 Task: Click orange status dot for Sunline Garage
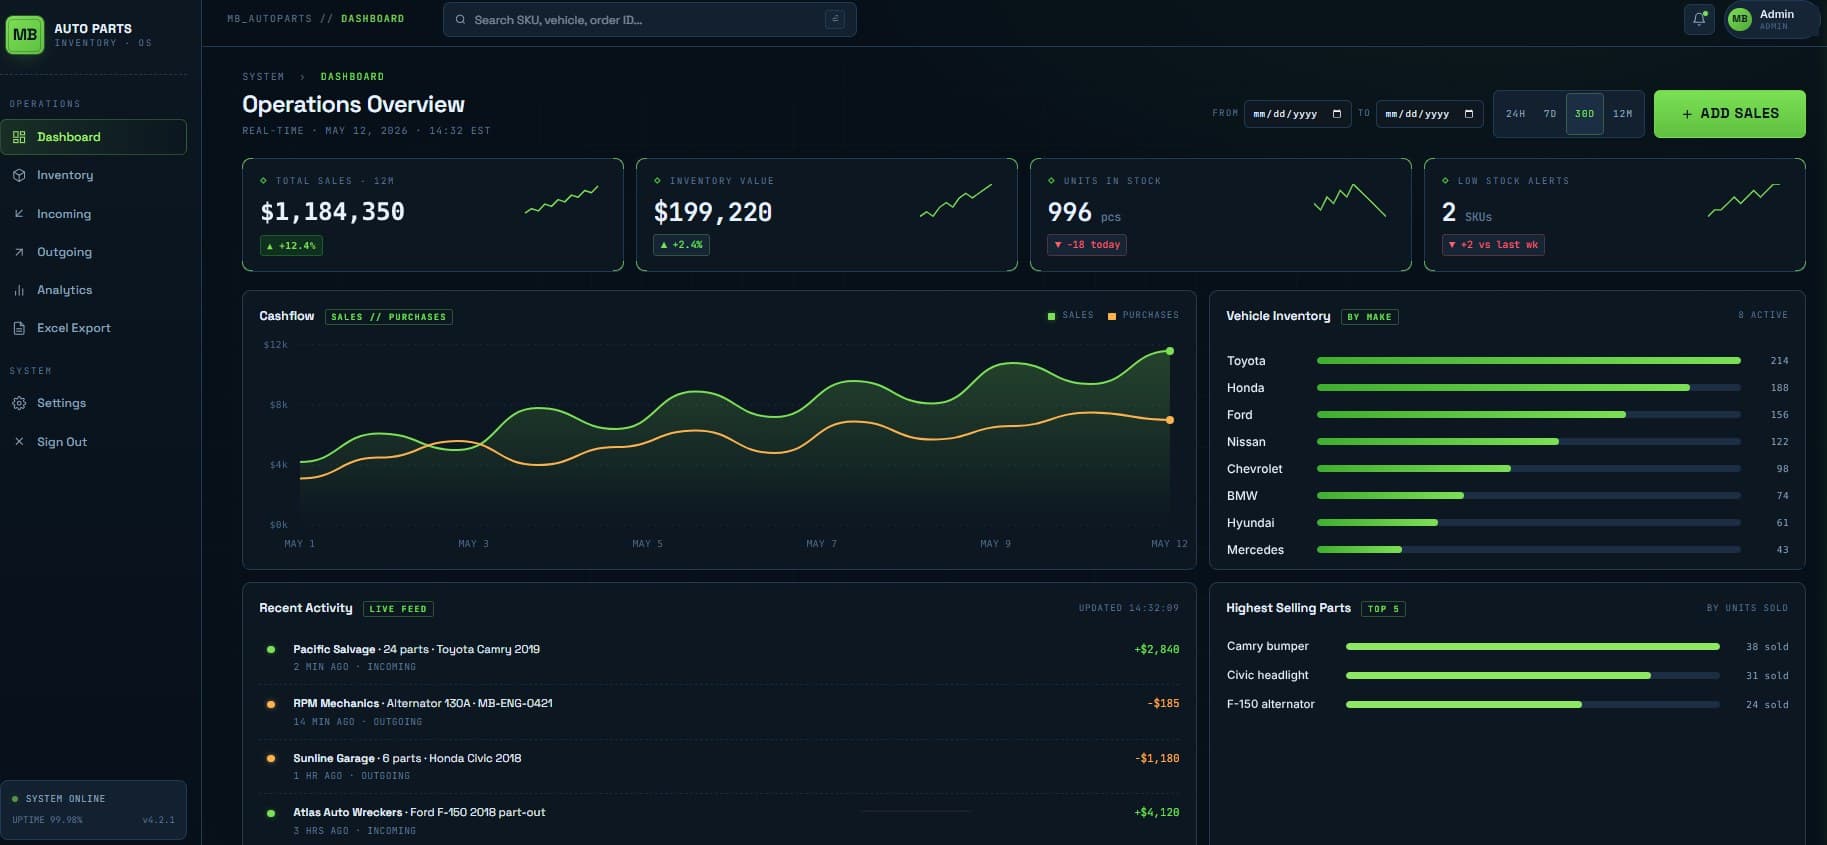271,758
